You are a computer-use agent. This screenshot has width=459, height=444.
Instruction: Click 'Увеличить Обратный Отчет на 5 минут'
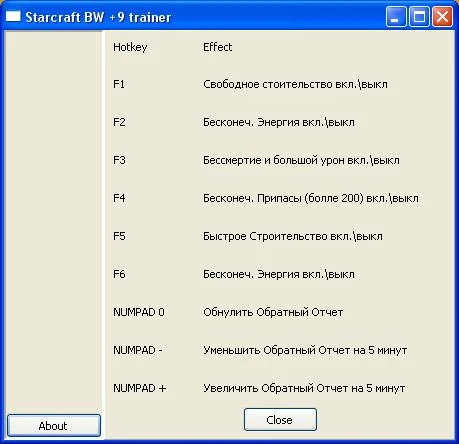click(304, 388)
